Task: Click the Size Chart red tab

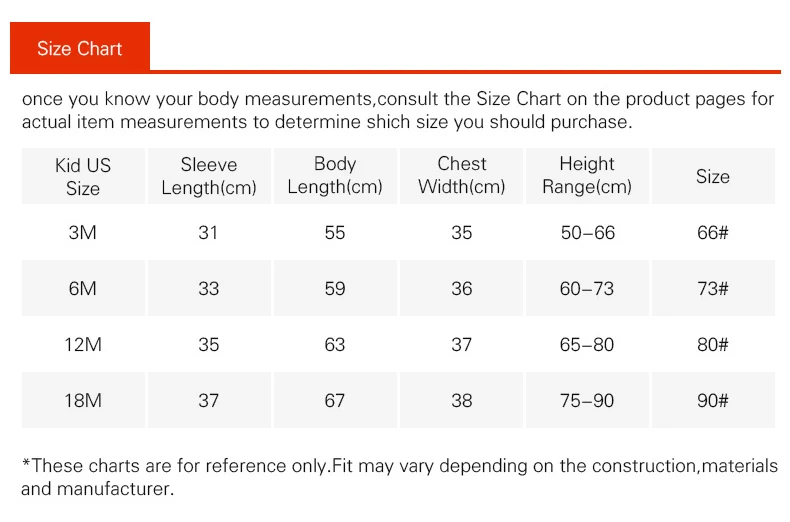Action: [x=80, y=47]
